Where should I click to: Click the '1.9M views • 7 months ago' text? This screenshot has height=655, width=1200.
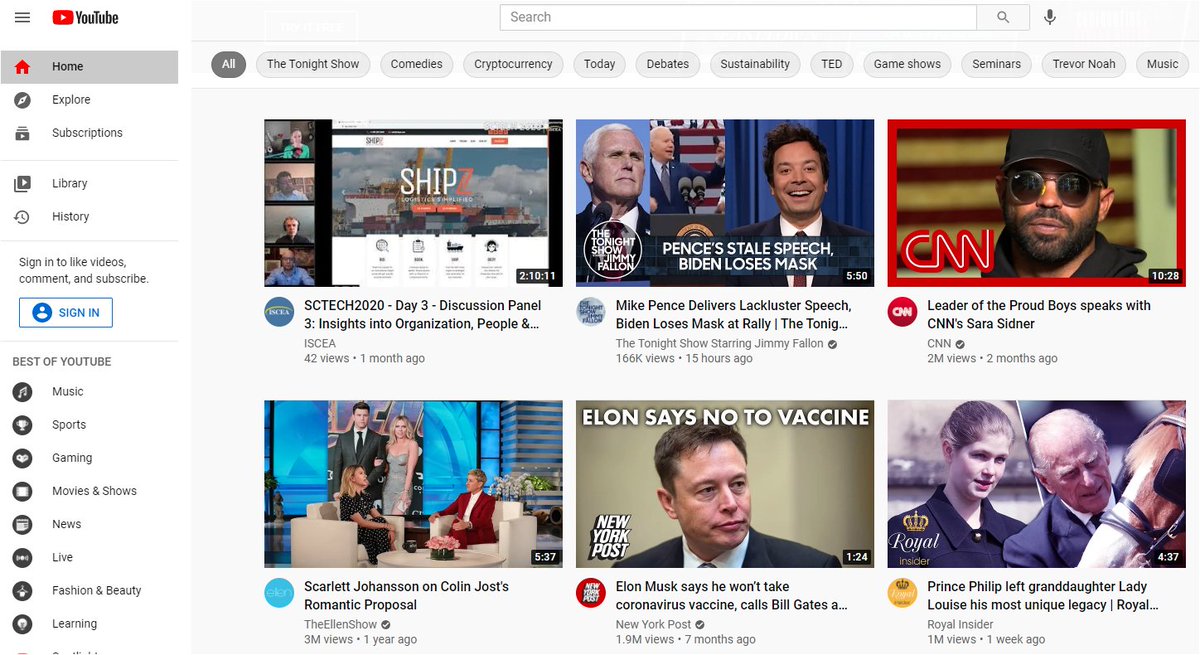(686, 639)
